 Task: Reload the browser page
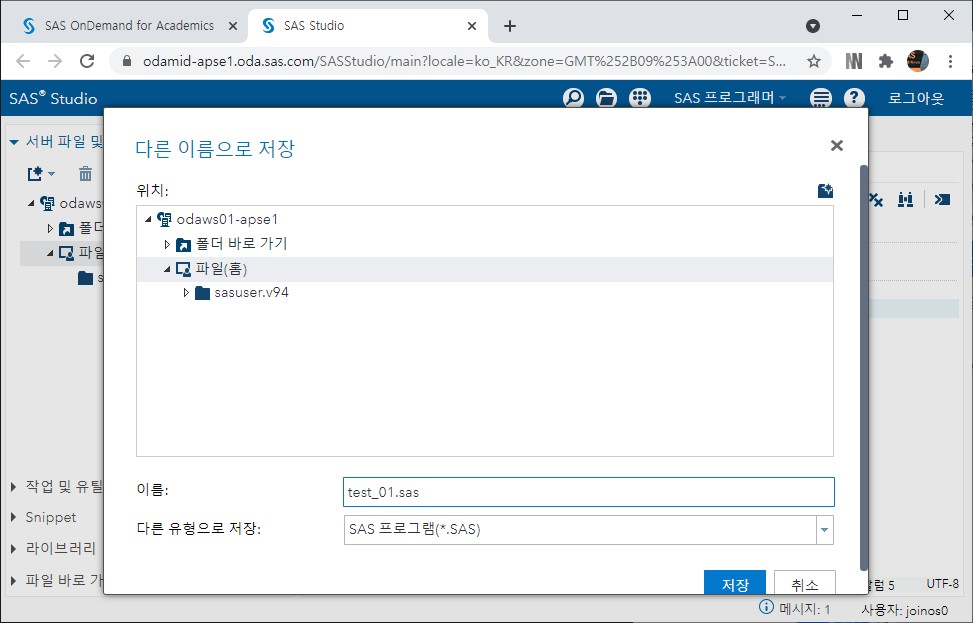pos(87,61)
